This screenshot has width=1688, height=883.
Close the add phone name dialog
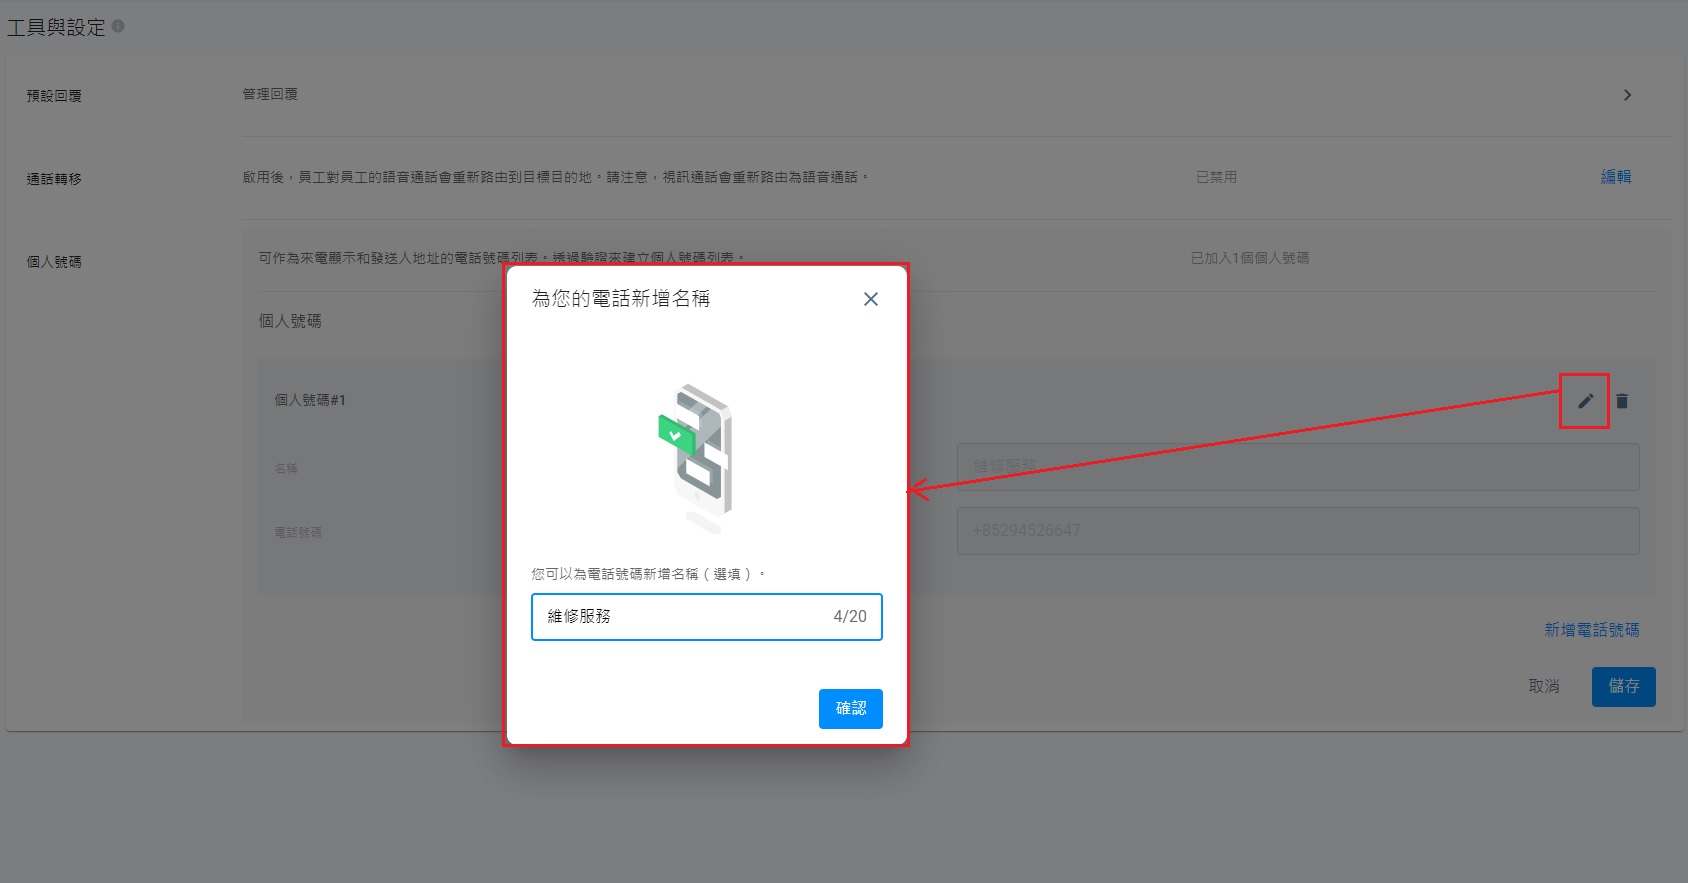click(871, 299)
